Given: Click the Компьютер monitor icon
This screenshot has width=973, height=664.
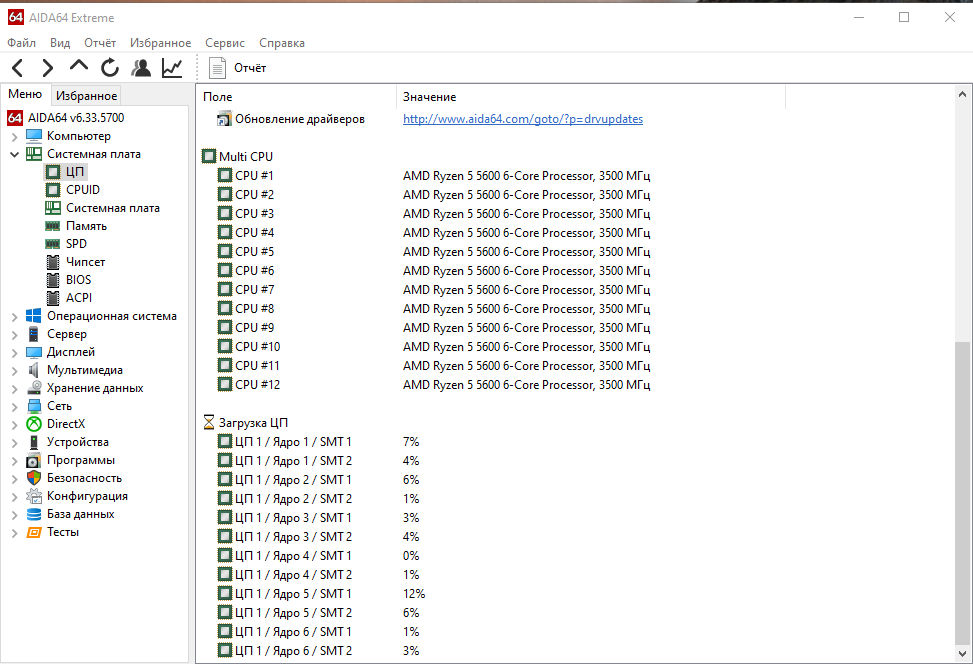Looking at the screenshot, I should coord(34,136).
